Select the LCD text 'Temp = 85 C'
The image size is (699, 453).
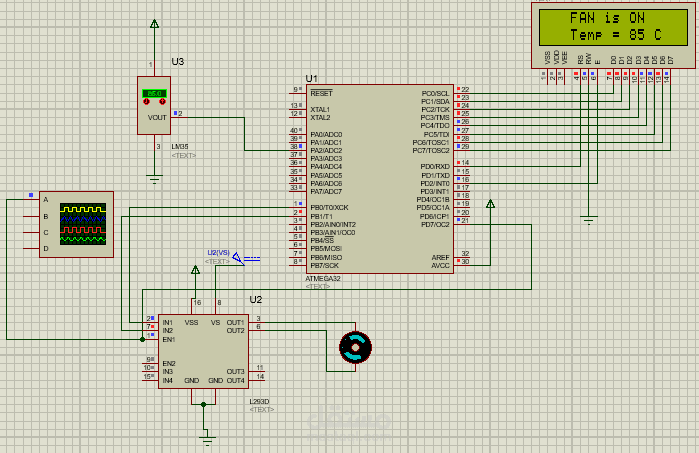[x=616, y=35]
